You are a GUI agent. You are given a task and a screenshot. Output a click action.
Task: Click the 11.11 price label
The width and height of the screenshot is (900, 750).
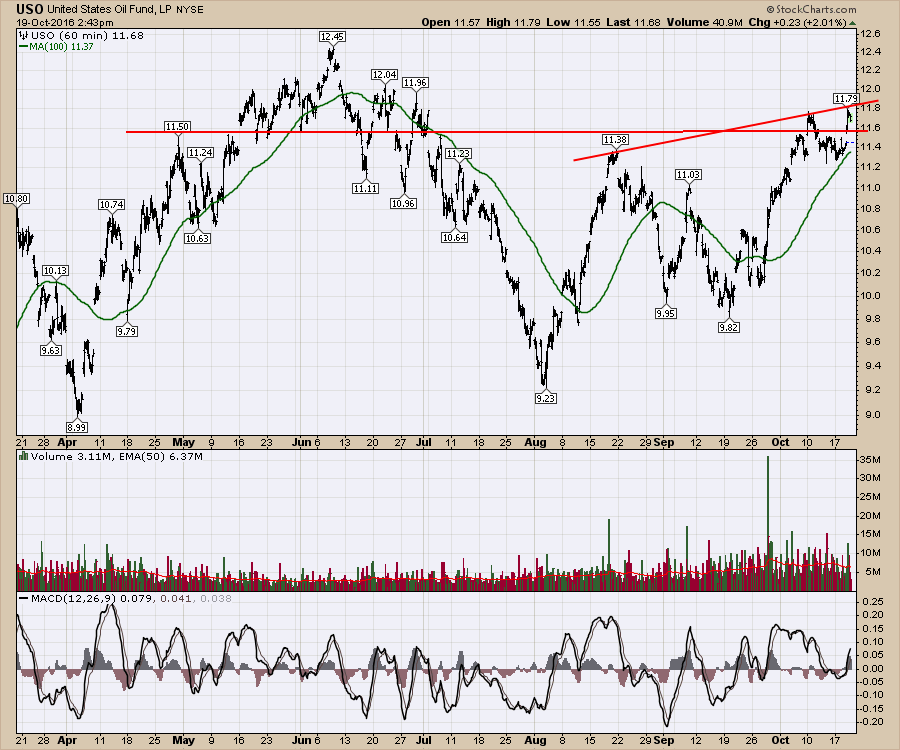coord(366,188)
